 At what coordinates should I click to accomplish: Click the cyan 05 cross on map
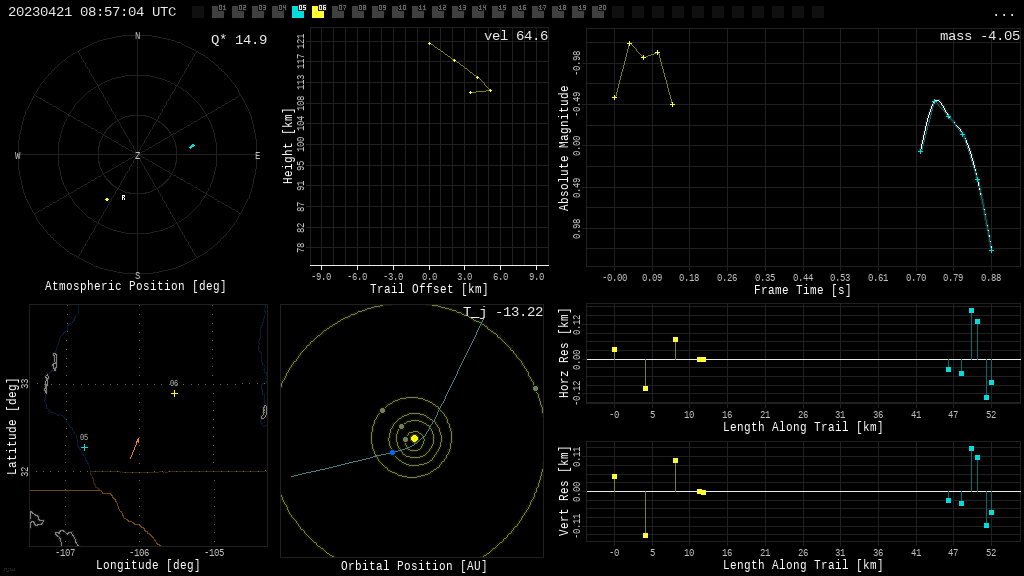(x=84, y=447)
